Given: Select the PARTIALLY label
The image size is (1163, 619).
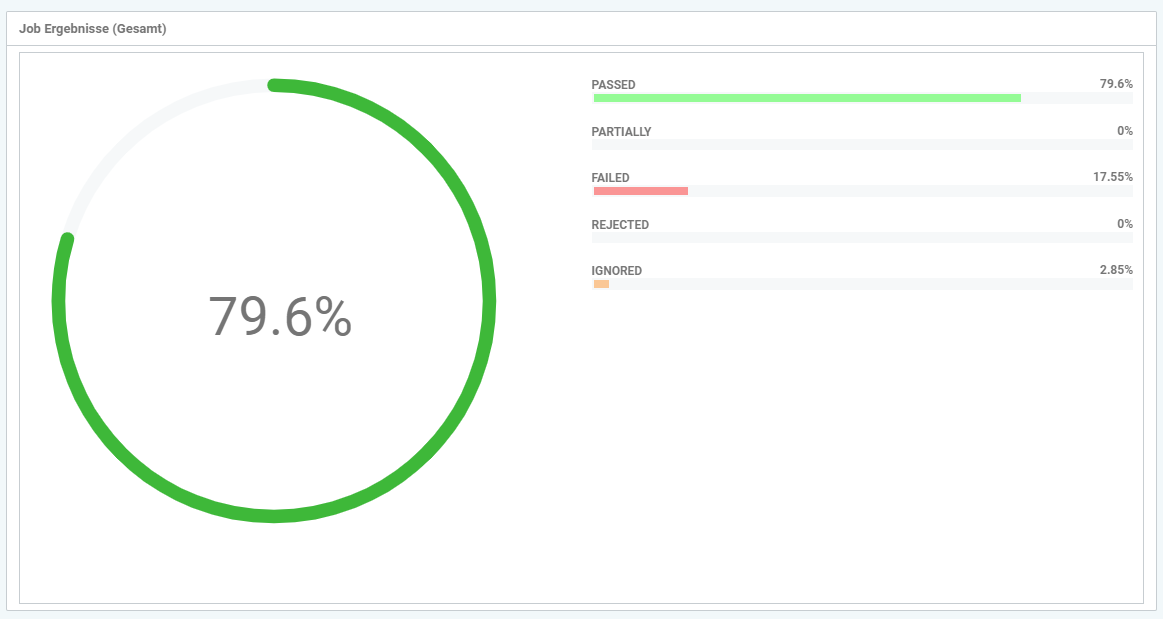Looking at the screenshot, I should [x=621, y=132].
